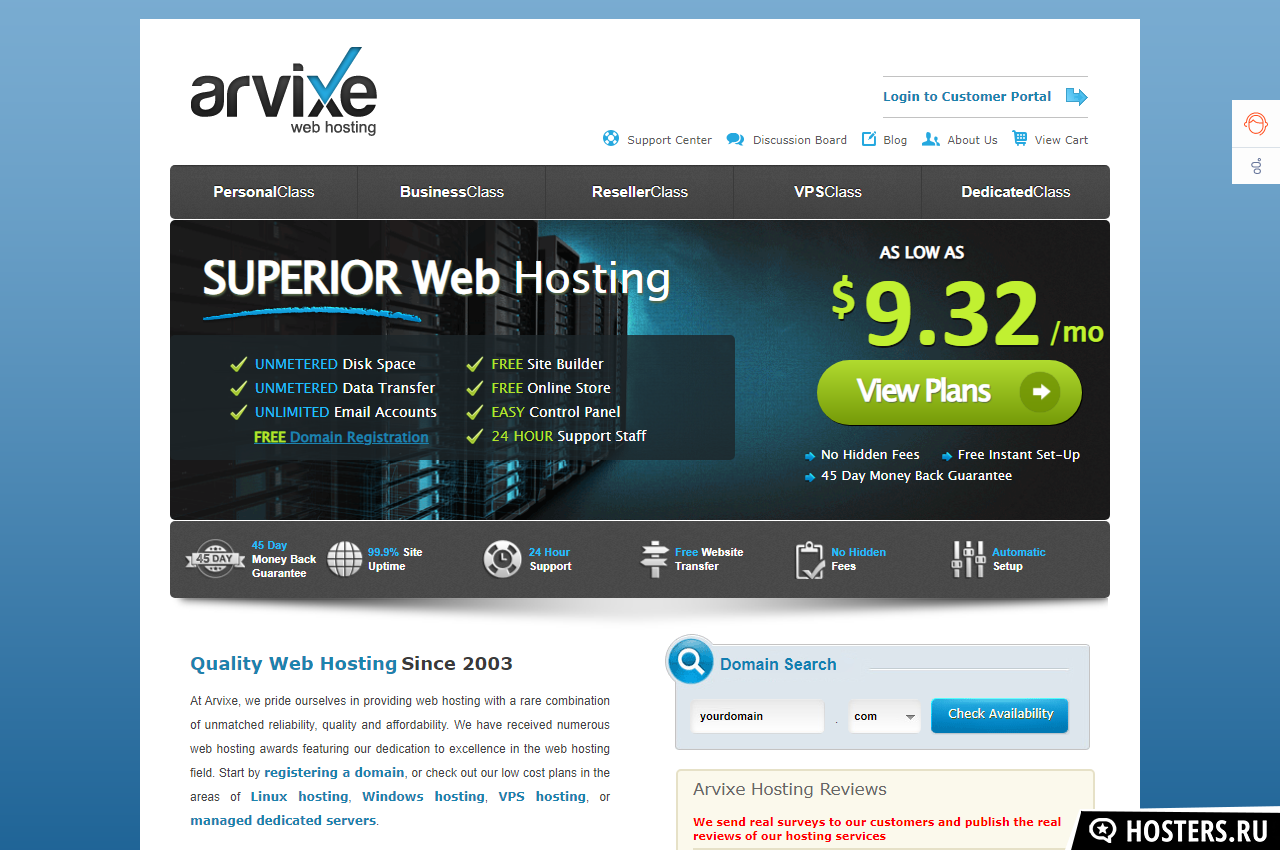The image size is (1280, 850).
Task: Click the clipboard icon for No Hidden Fees
Action: click(809, 560)
